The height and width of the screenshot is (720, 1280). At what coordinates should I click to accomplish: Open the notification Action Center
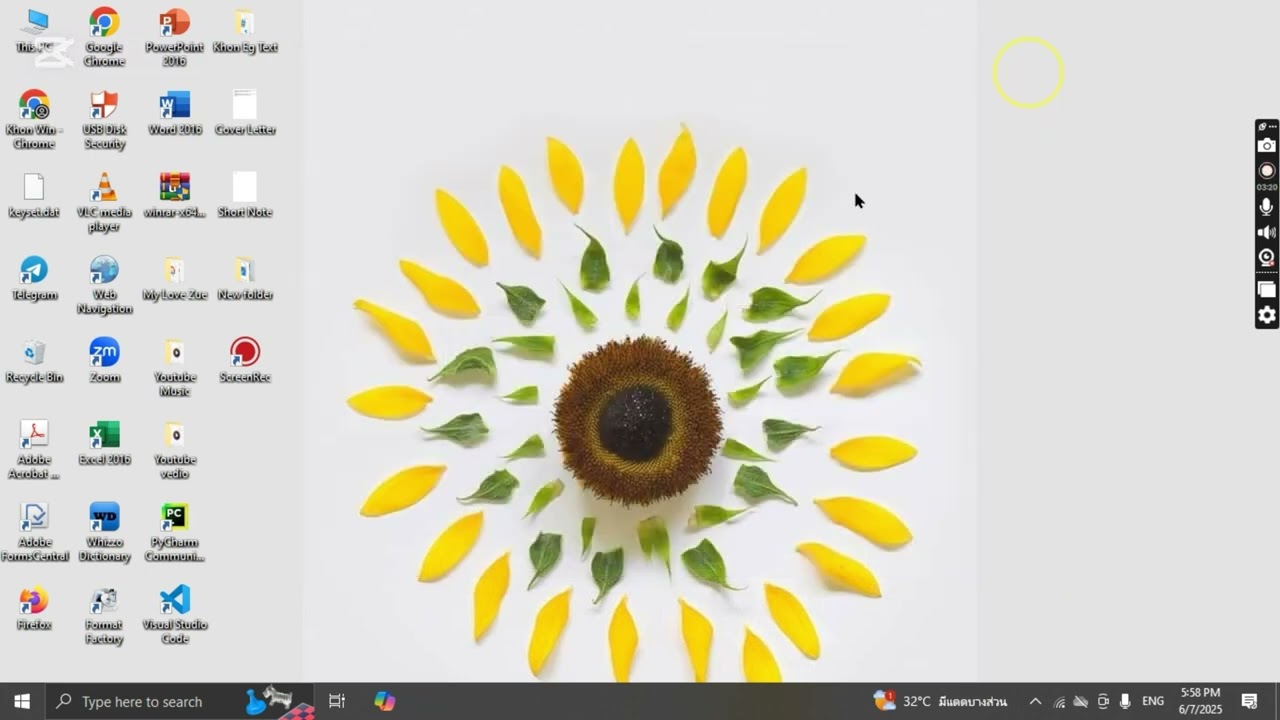click(x=1249, y=701)
